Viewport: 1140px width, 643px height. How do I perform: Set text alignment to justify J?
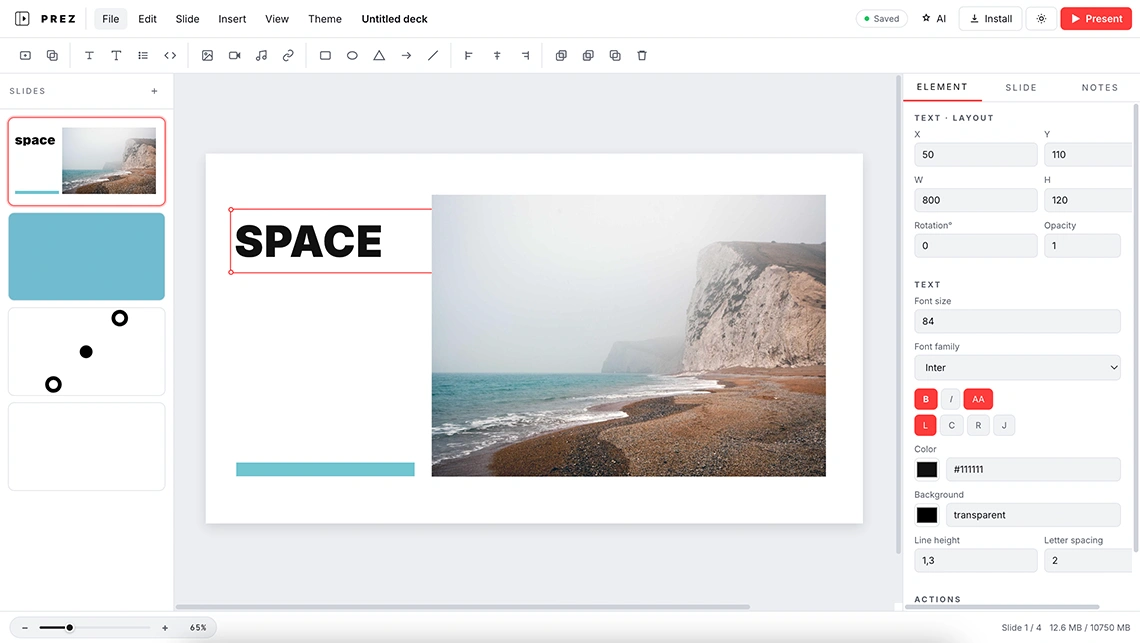tap(1004, 426)
